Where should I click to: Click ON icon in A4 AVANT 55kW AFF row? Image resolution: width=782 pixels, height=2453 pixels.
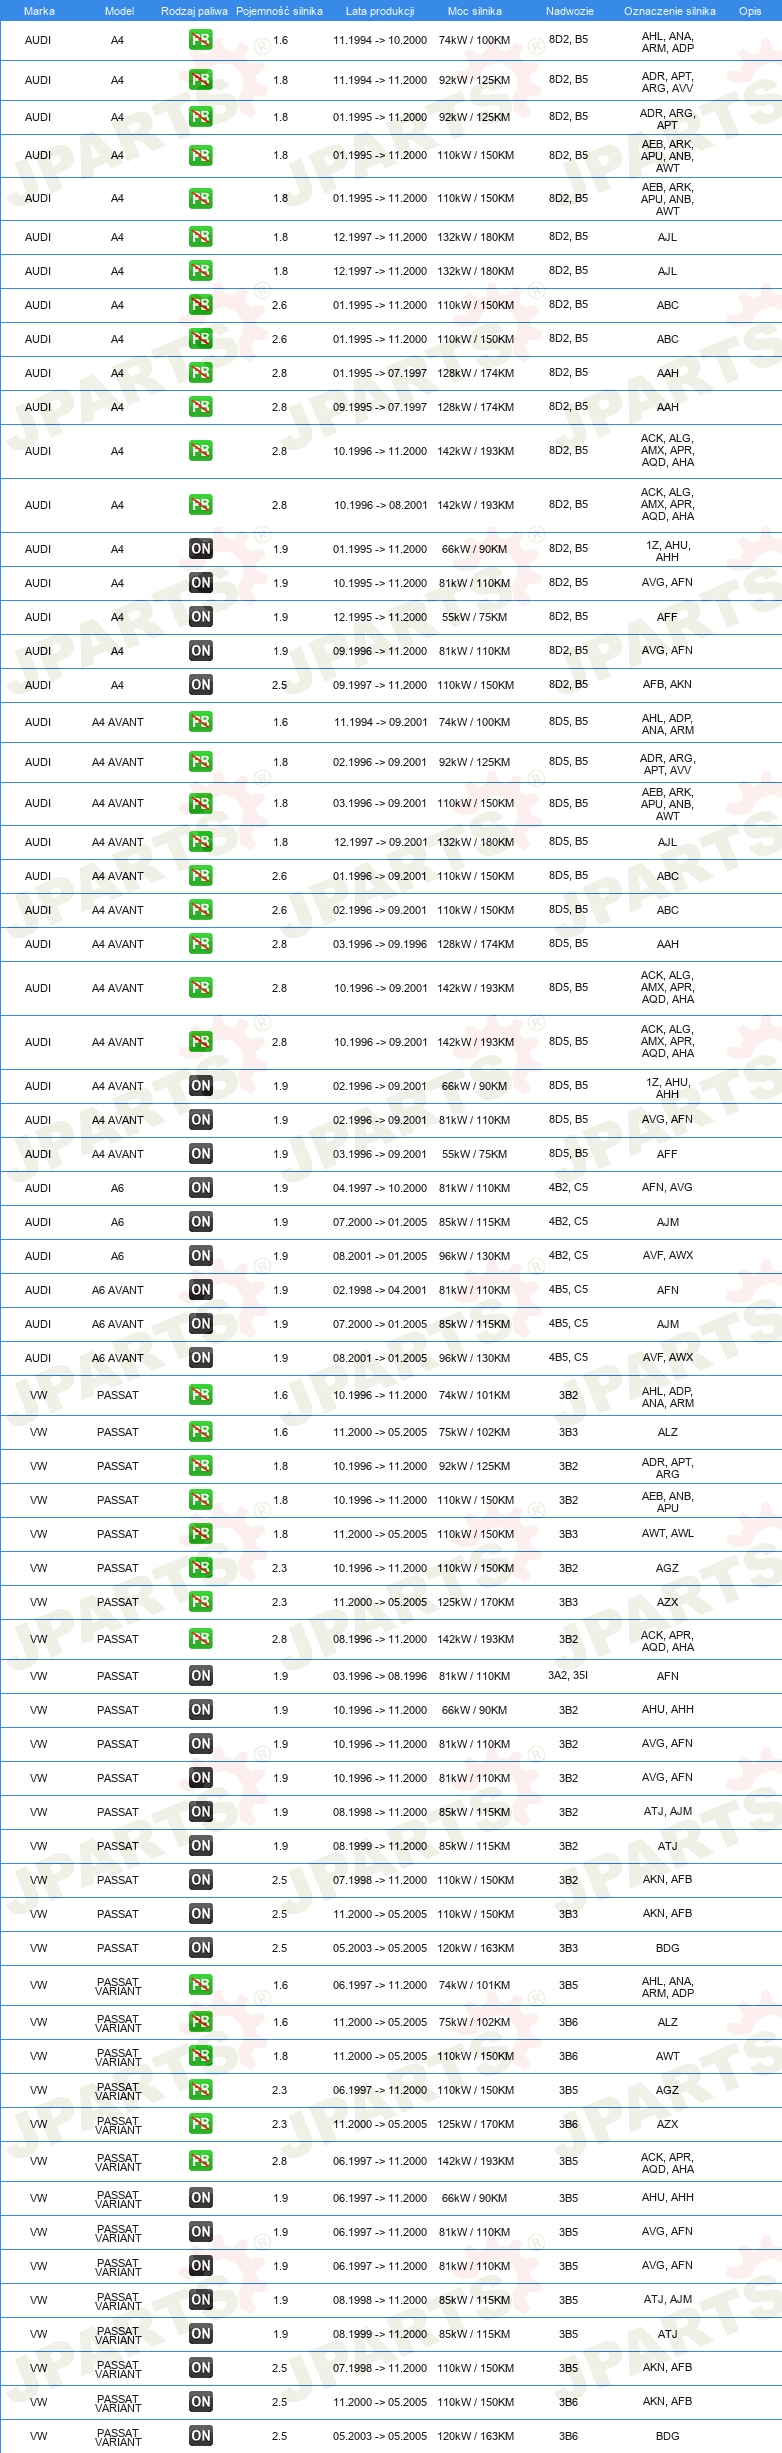(200, 1154)
